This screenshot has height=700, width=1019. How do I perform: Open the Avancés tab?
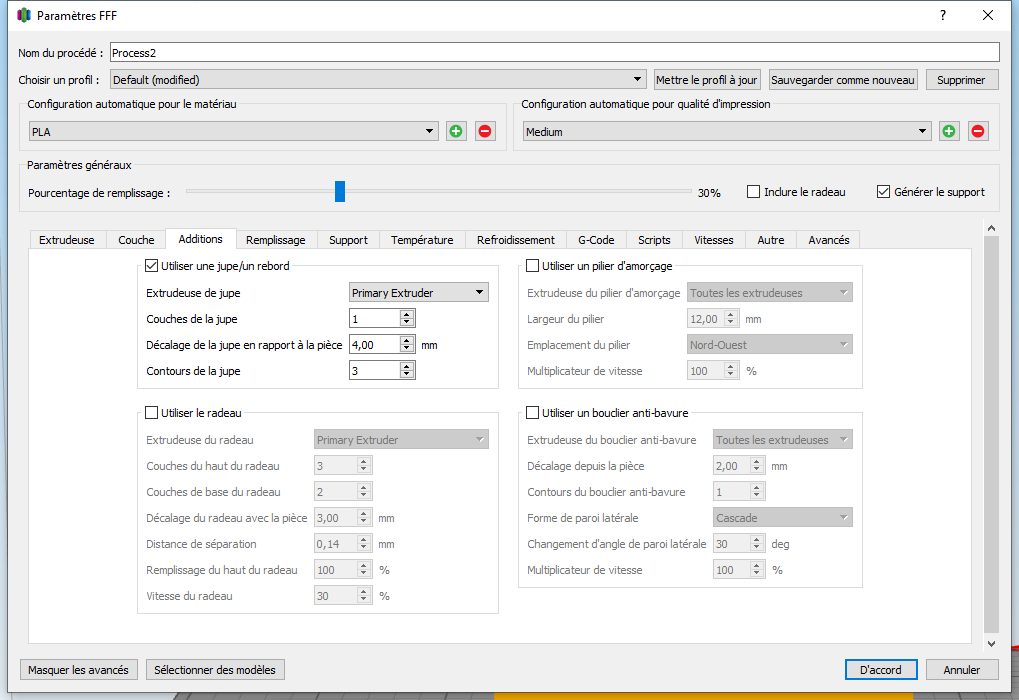tap(829, 240)
